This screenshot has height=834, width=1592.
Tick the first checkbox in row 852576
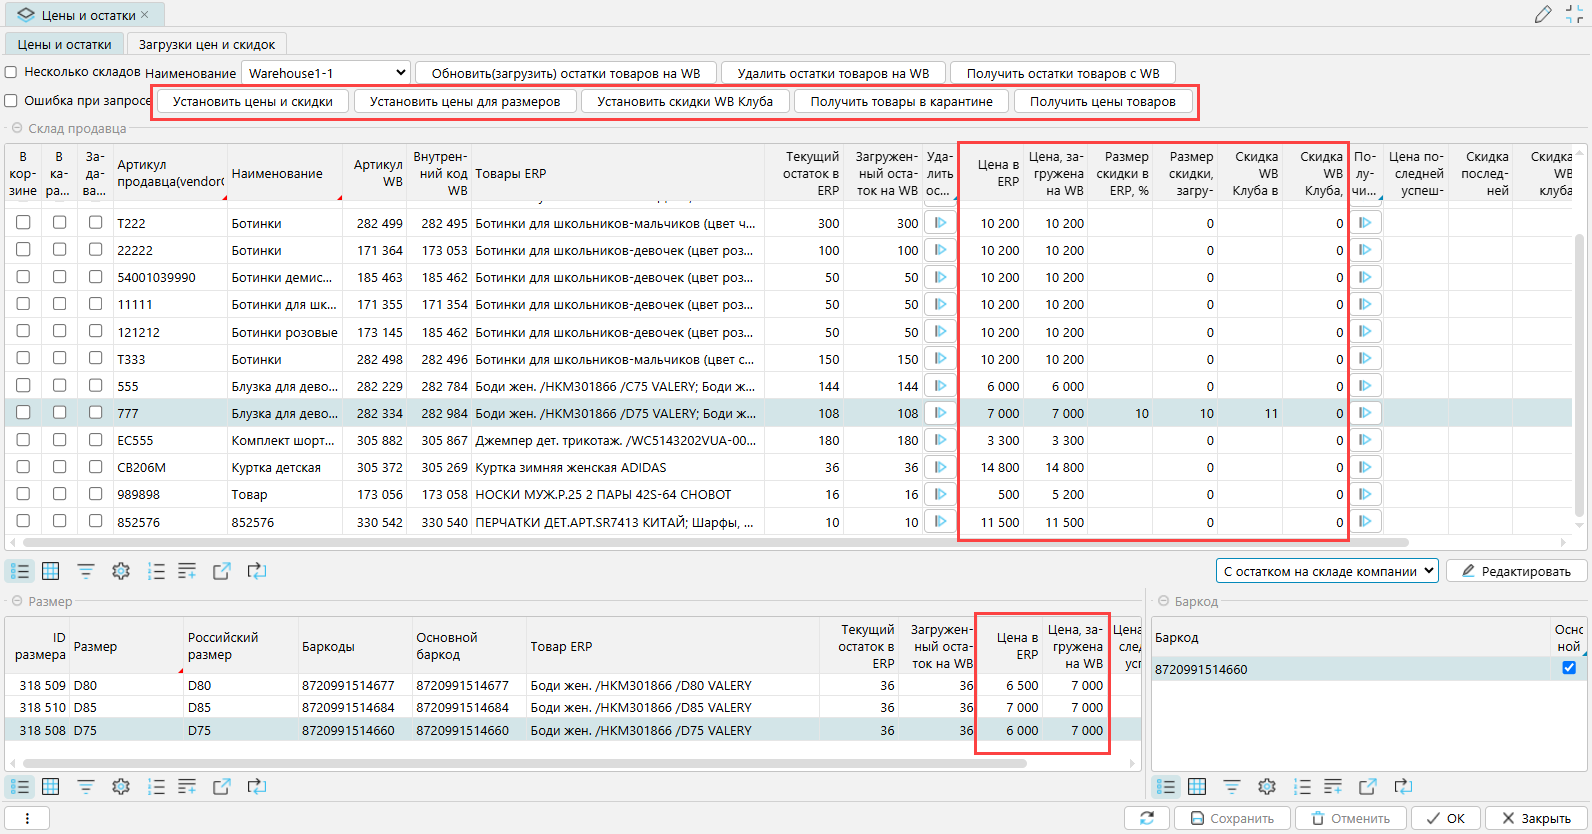point(23,521)
